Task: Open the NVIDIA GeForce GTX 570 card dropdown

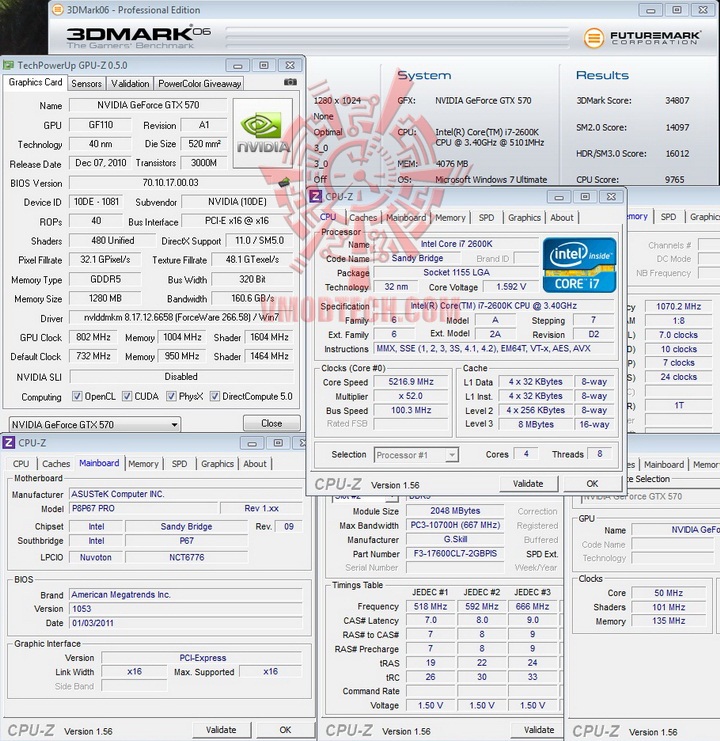Action: [x=94, y=424]
